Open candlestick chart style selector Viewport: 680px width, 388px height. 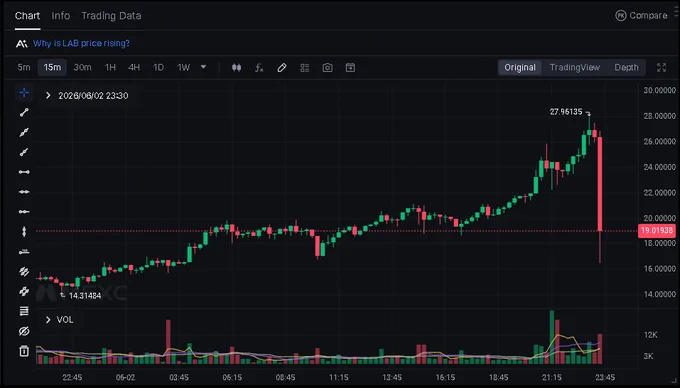[236, 68]
